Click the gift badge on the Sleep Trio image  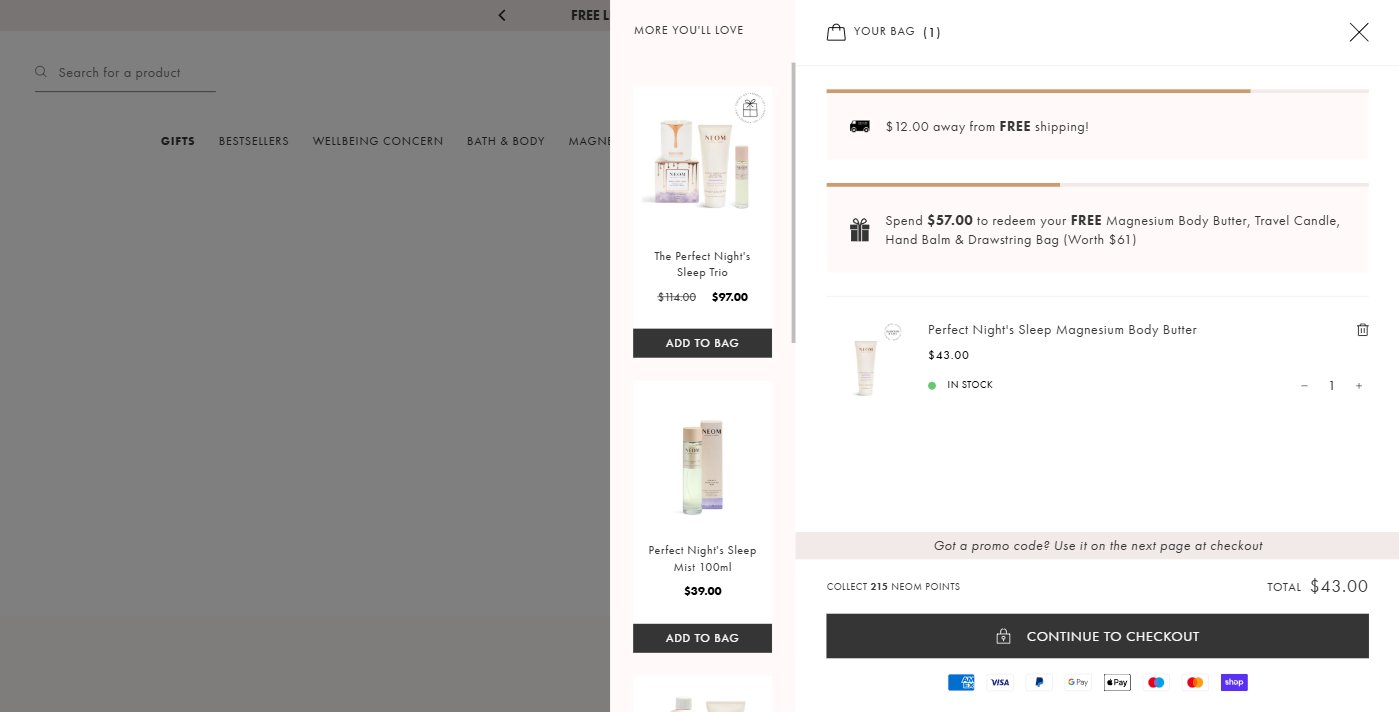[750, 108]
